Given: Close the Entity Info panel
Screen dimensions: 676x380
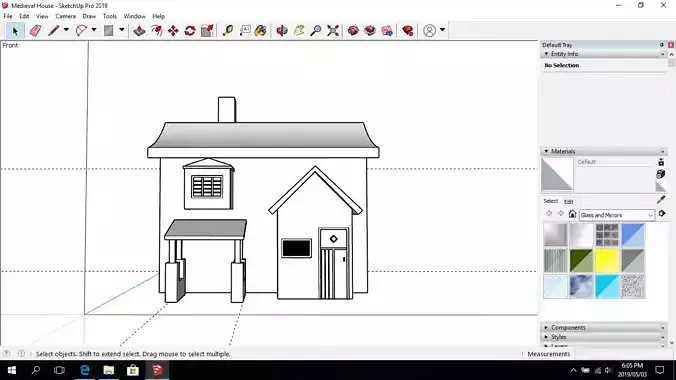Looking at the screenshot, I should coord(663,54).
